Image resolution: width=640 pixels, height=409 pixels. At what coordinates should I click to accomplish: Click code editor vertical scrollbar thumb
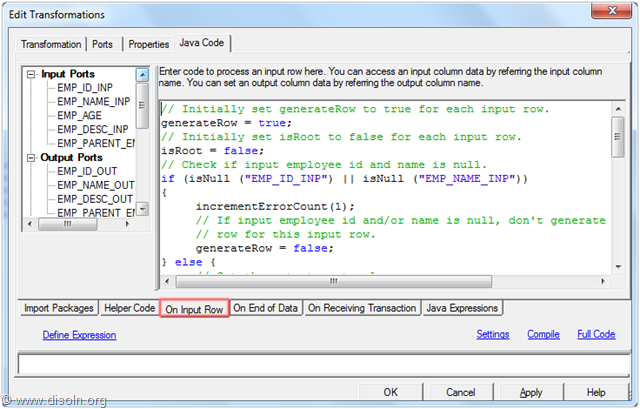(618, 137)
